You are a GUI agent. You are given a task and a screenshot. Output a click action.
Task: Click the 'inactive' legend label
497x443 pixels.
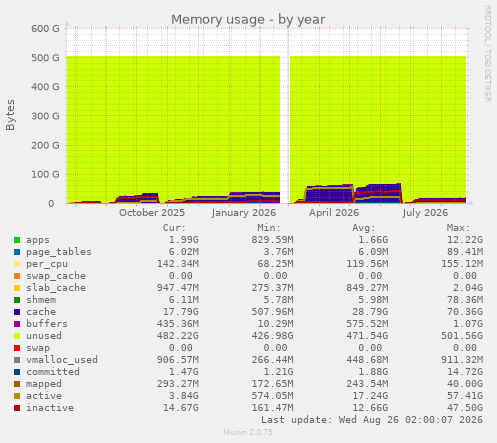click(x=50, y=408)
